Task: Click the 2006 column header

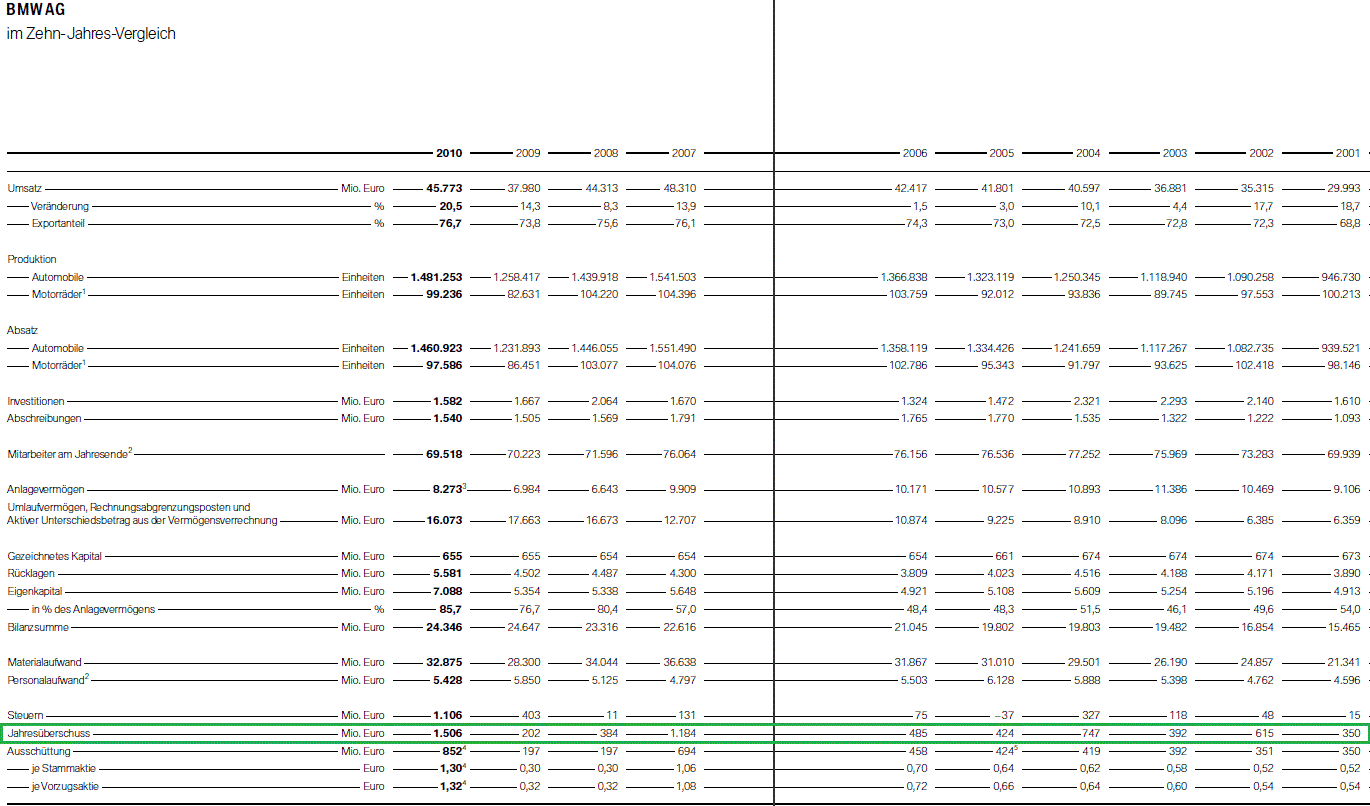Action: (x=914, y=153)
